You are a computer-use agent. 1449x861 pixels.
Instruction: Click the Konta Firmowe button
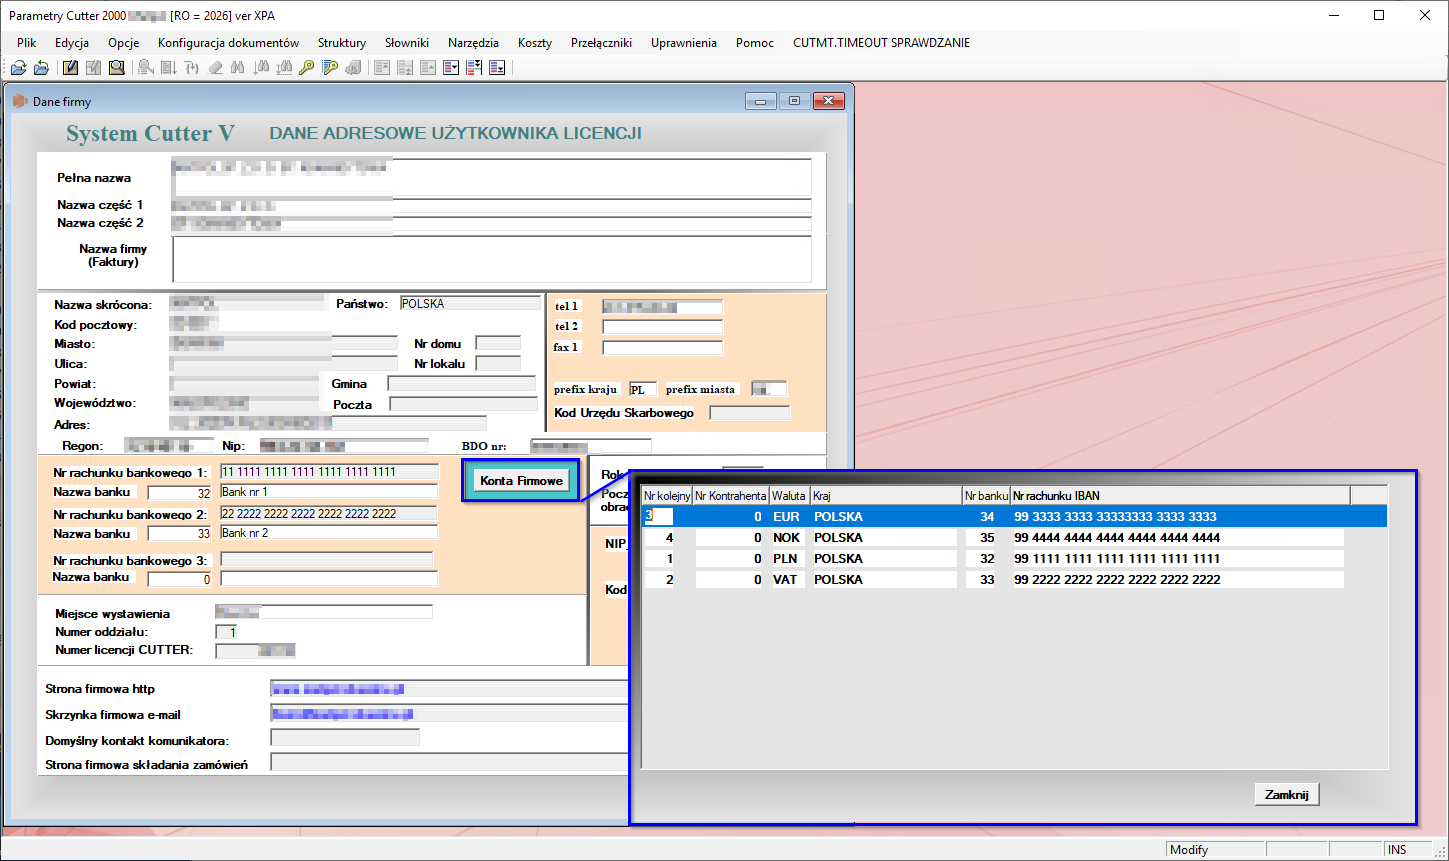[x=521, y=481]
